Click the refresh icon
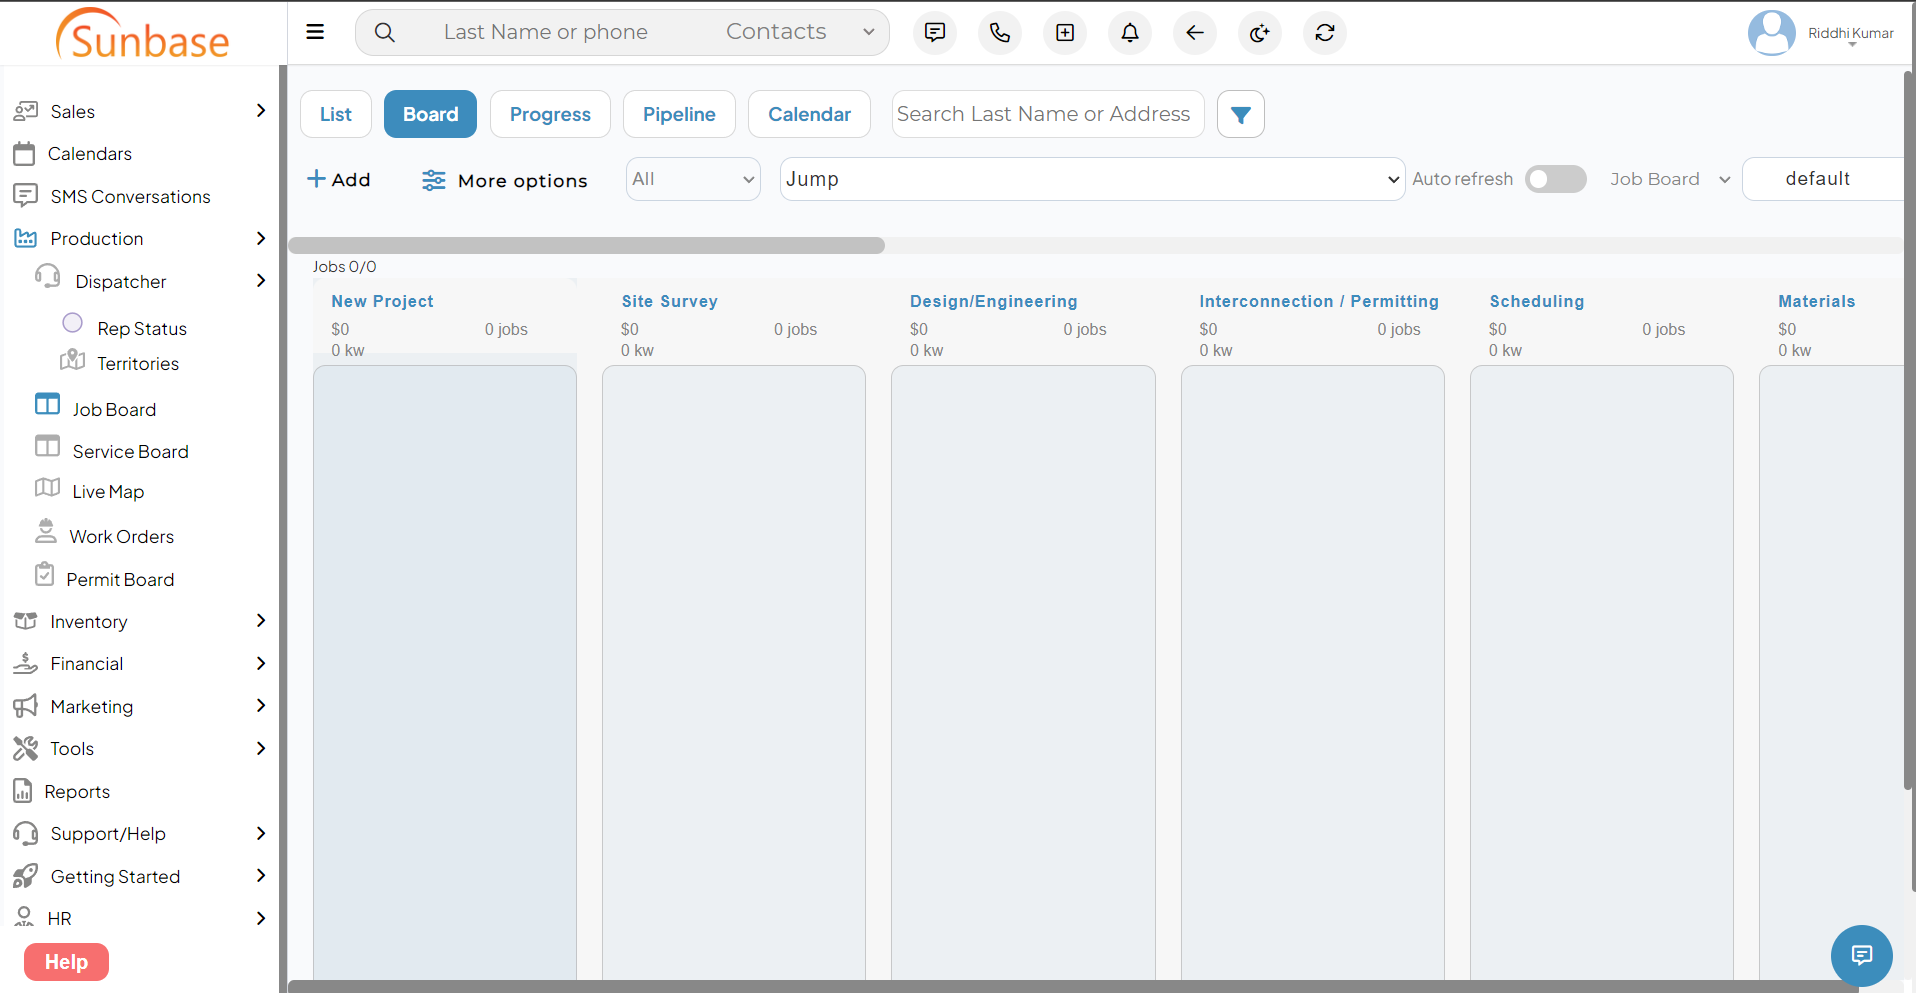This screenshot has height=993, width=1916. (1324, 33)
